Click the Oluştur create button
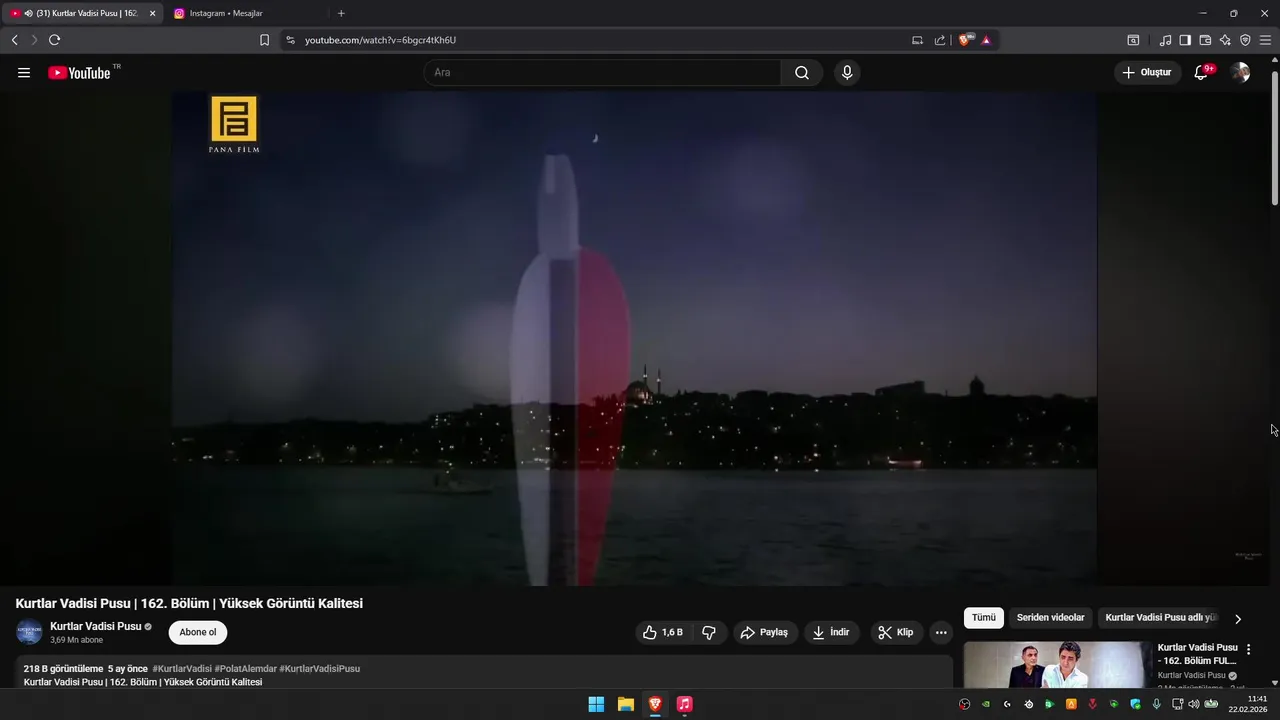 click(x=1146, y=73)
